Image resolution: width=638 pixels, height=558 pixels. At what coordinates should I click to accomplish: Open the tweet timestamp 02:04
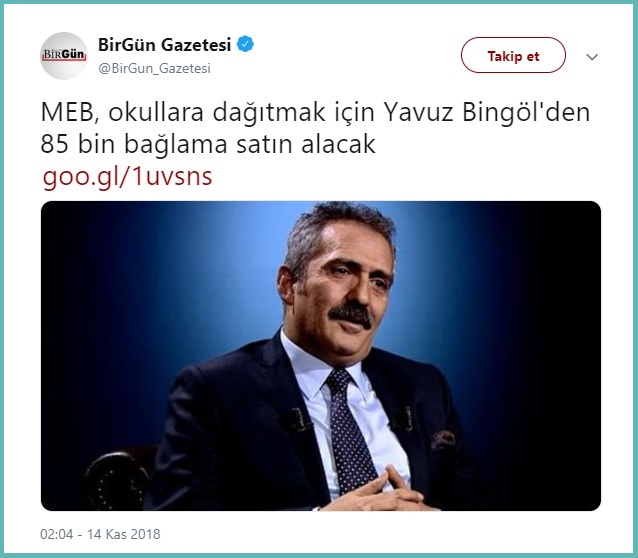[x=57, y=534]
